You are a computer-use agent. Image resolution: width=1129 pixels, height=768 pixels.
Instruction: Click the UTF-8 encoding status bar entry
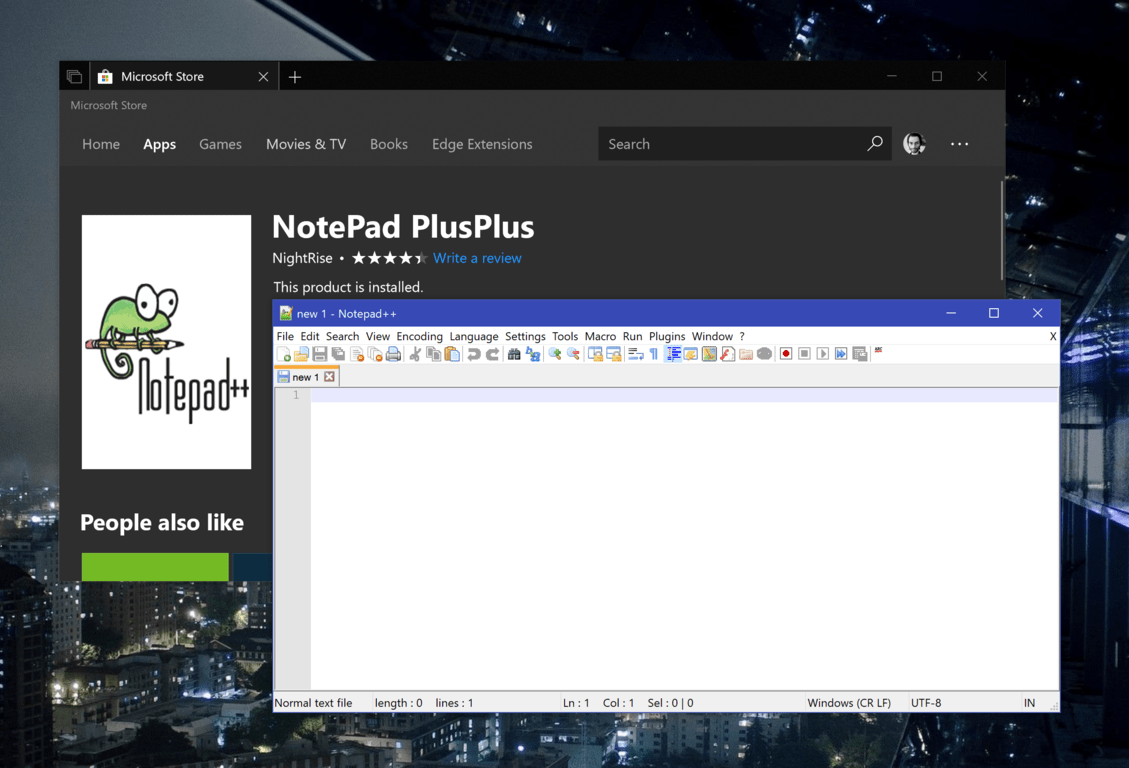pos(926,703)
